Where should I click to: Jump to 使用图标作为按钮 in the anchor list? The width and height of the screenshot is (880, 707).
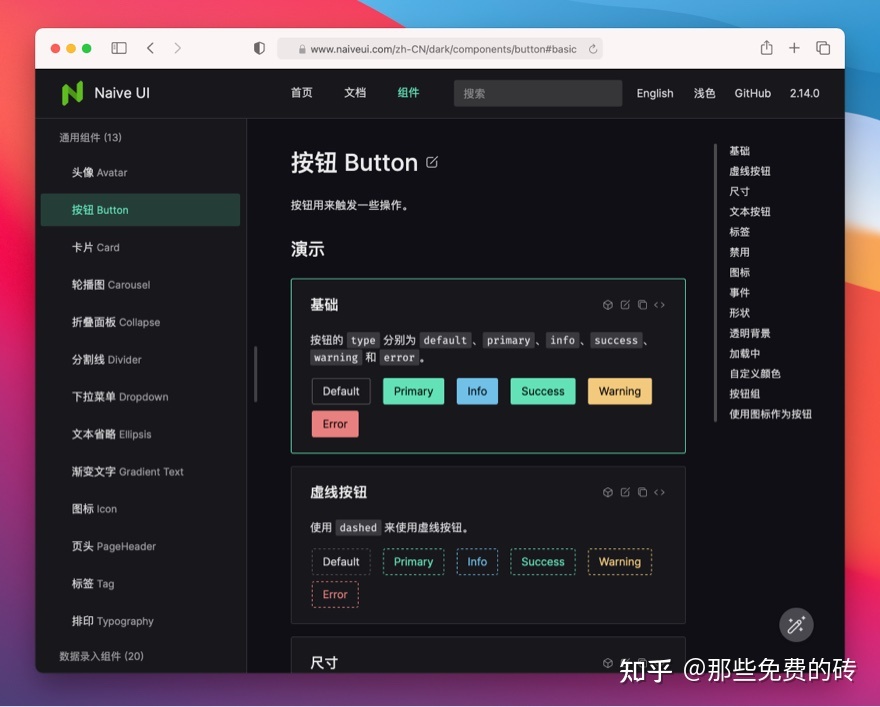(771, 414)
